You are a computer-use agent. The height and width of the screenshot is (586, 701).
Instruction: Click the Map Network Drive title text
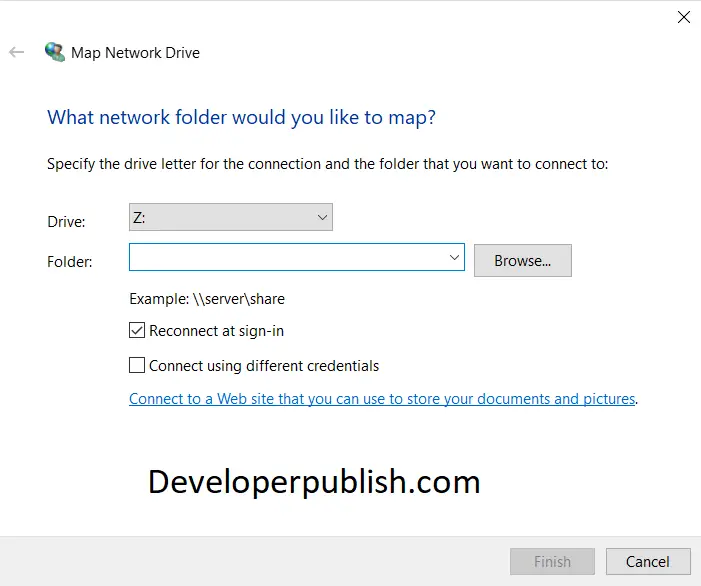tap(135, 53)
